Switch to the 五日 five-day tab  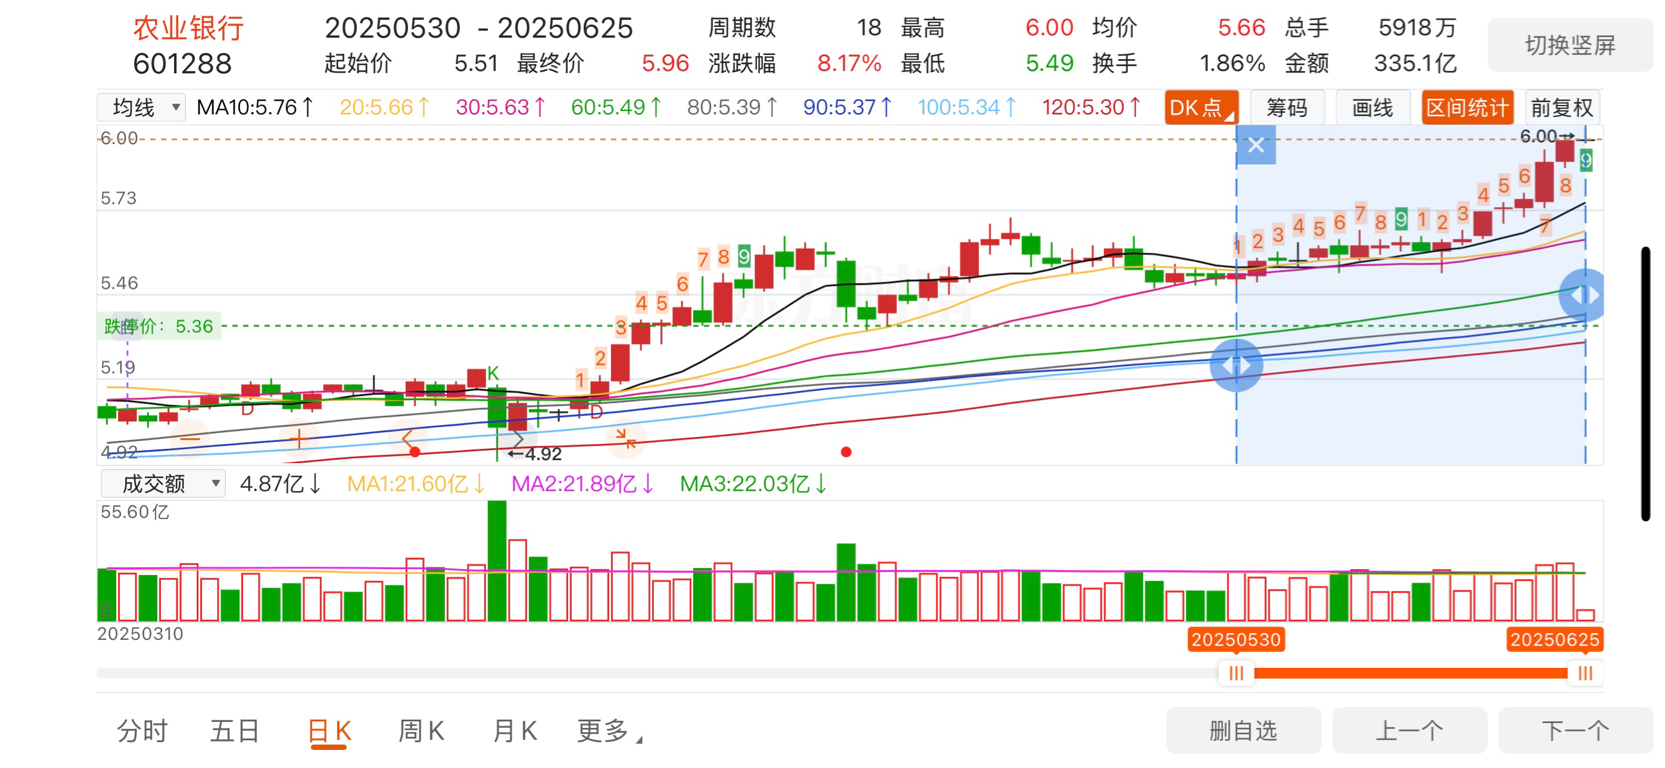click(x=235, y=732)
